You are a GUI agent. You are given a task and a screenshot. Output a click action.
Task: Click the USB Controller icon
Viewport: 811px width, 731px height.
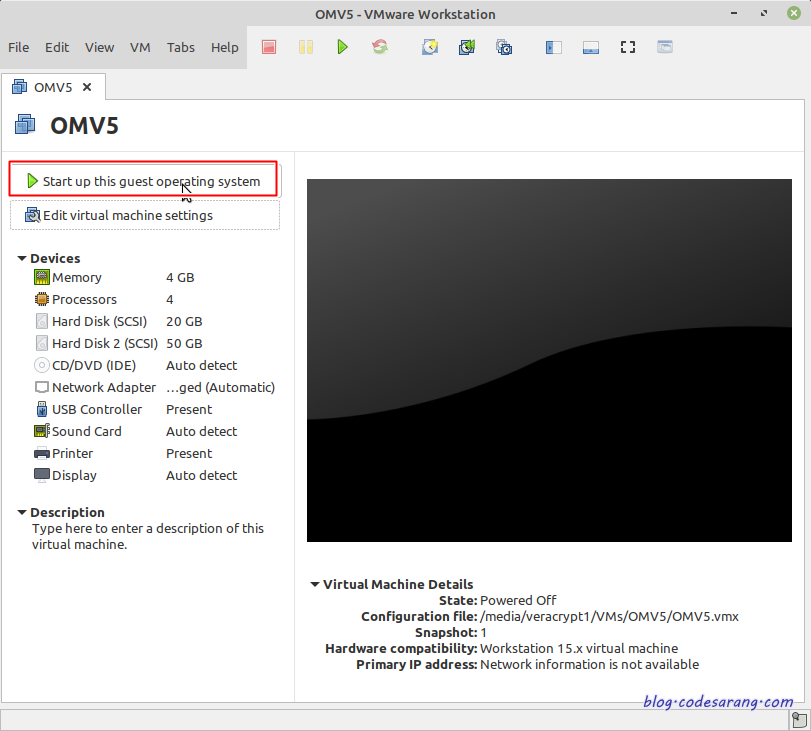(41, 409)
